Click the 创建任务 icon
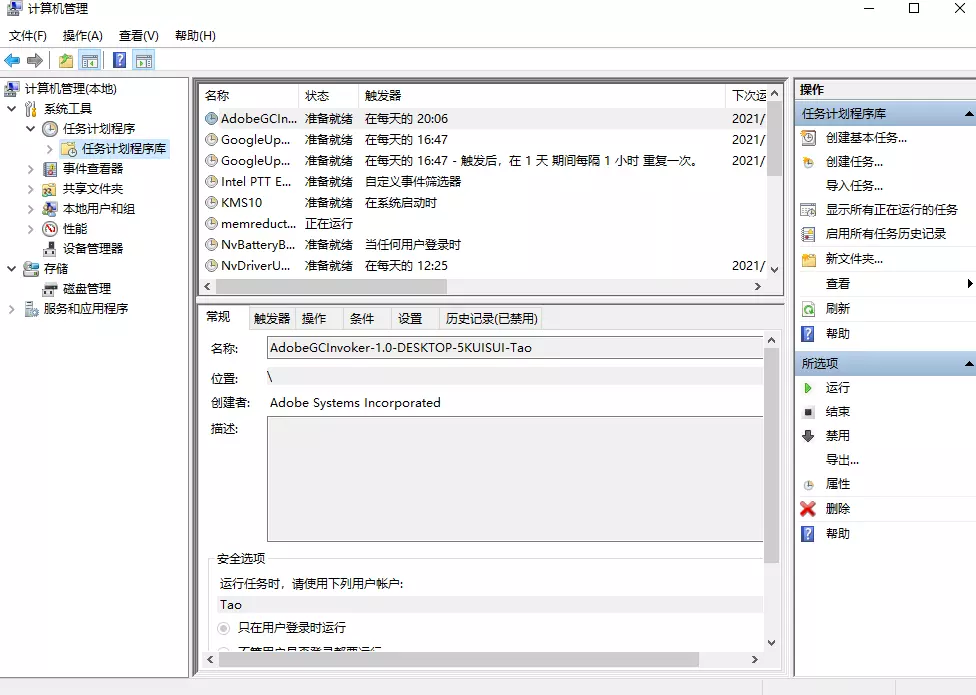 808,162
